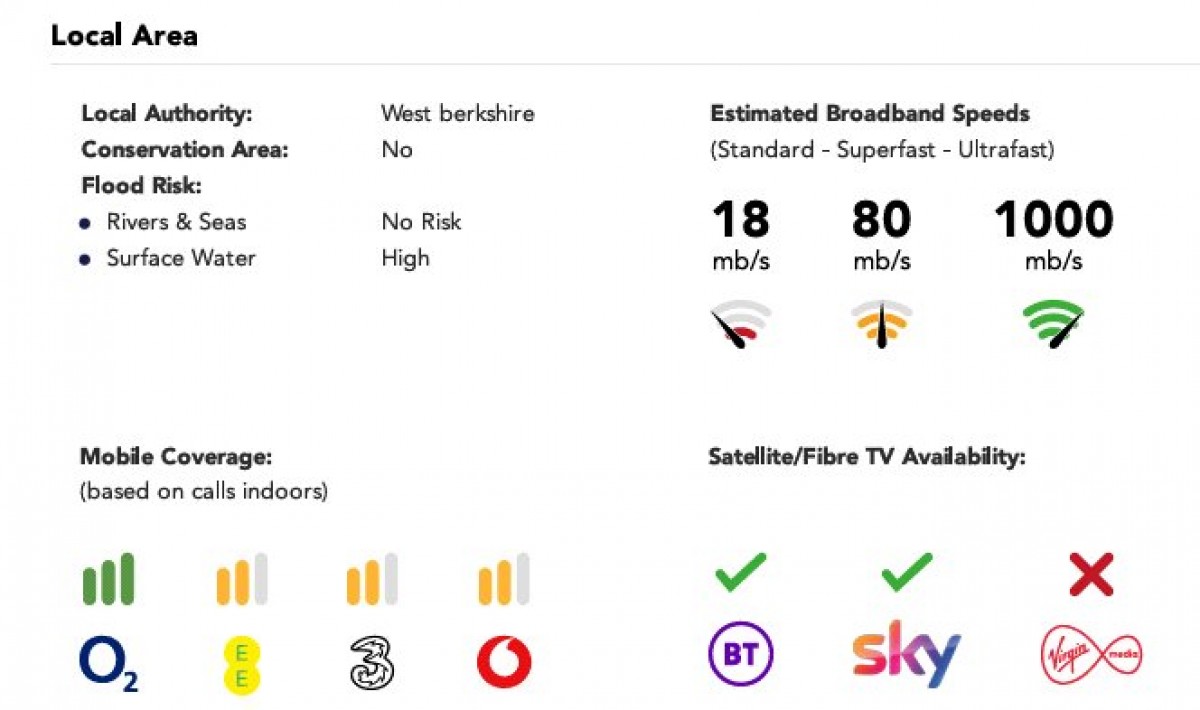Viewport: 1200px width, 710px height.
Task: Select the Virgin Media logo
Action: 1091,657
